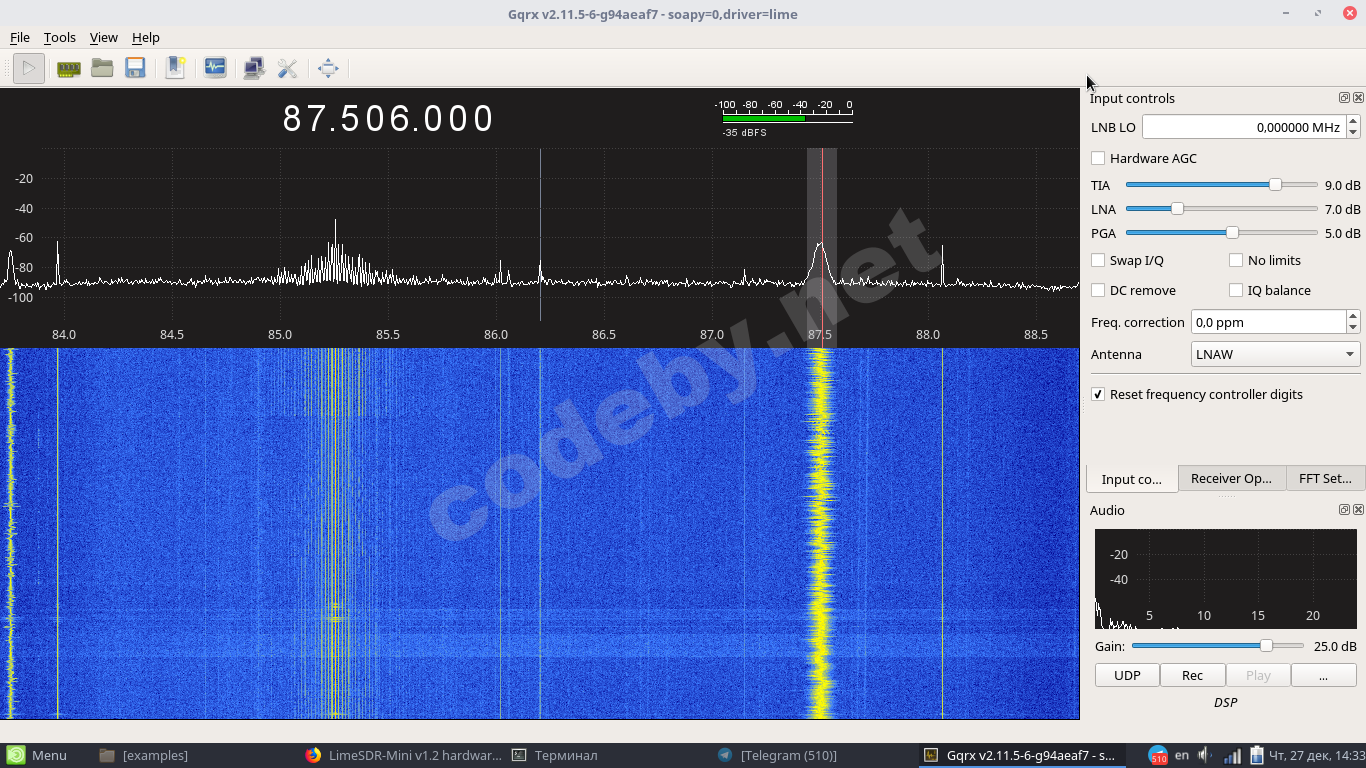Image resolution: width=1366 pixels, height=768 pixels.
Task: Open the volume control in system tray
Action: [1206, 755]
